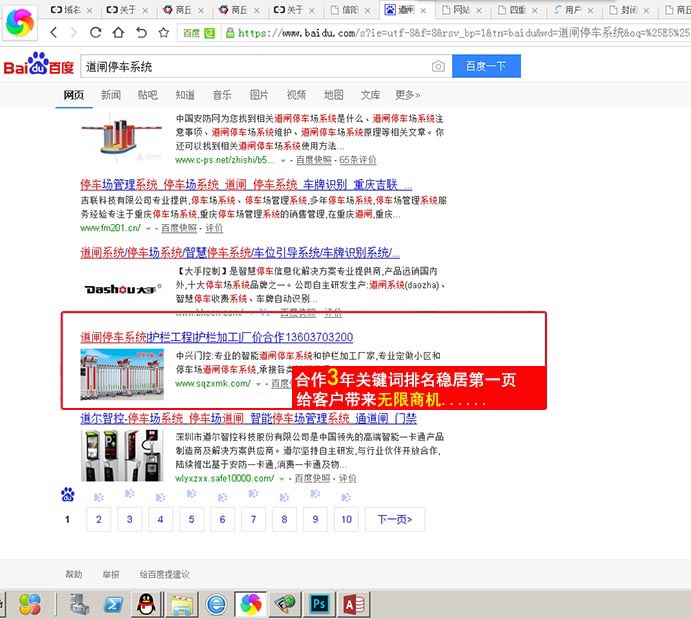
Task: Open image search via the camera icon
Action: pos(438,67)
